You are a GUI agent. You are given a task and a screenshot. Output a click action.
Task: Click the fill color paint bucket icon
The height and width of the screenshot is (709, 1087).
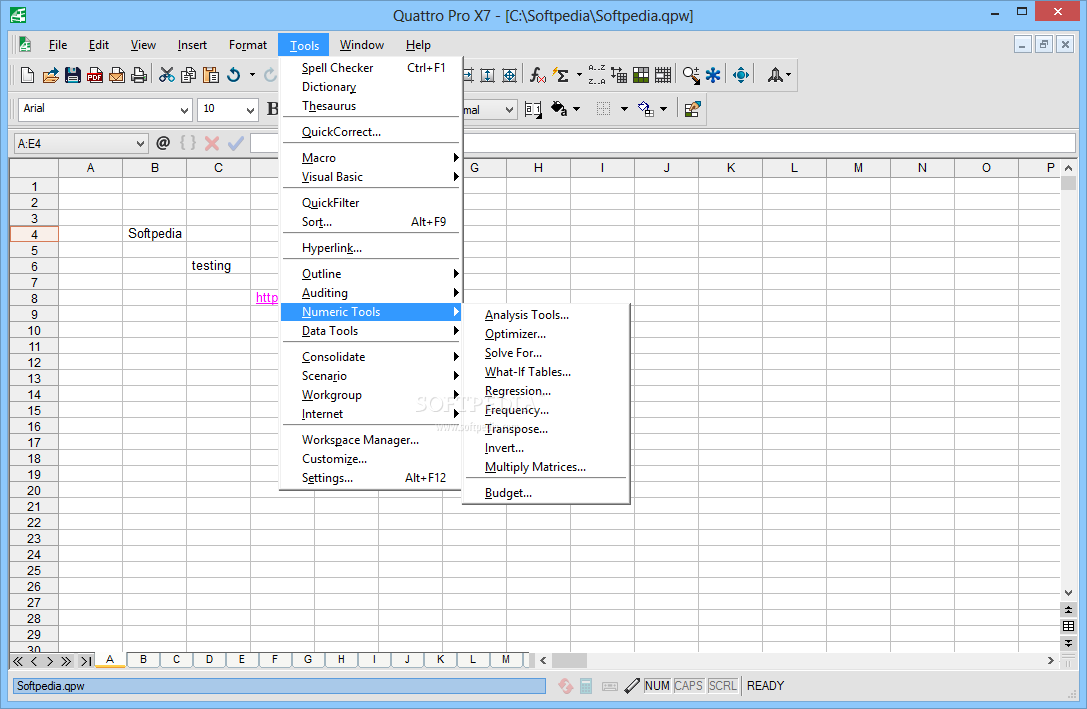coord(559,109)
